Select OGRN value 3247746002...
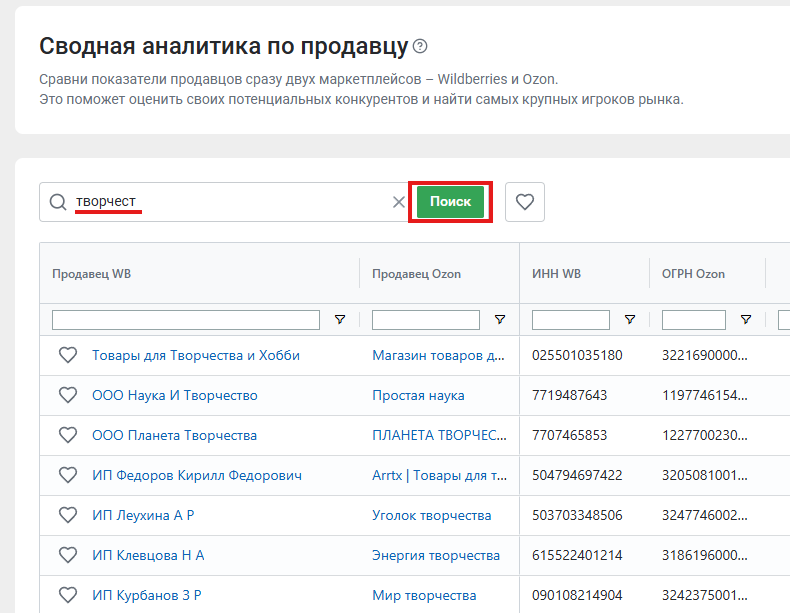 [705, 515]
